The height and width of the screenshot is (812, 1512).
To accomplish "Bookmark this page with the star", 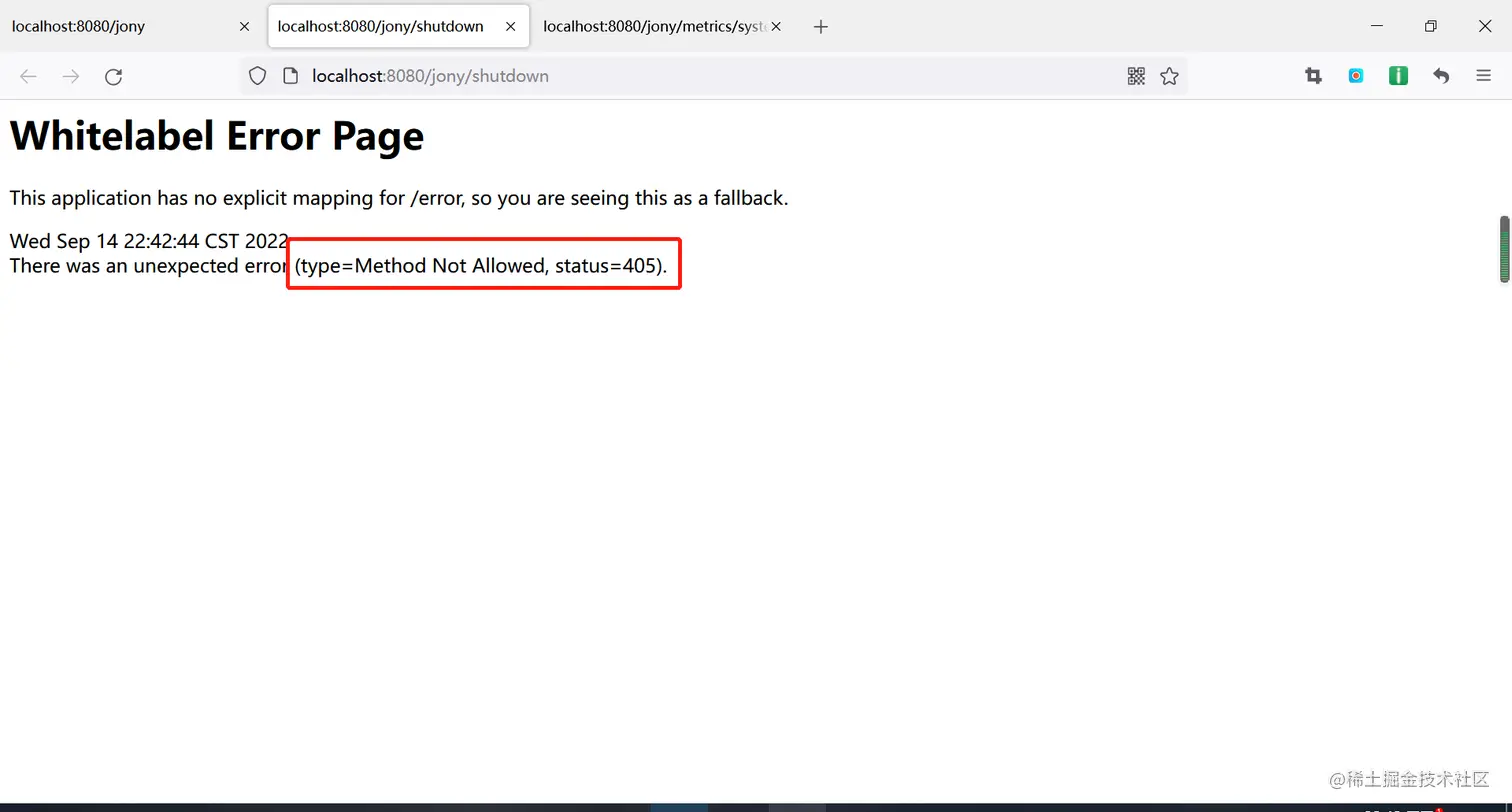I will click(1169, 76).
